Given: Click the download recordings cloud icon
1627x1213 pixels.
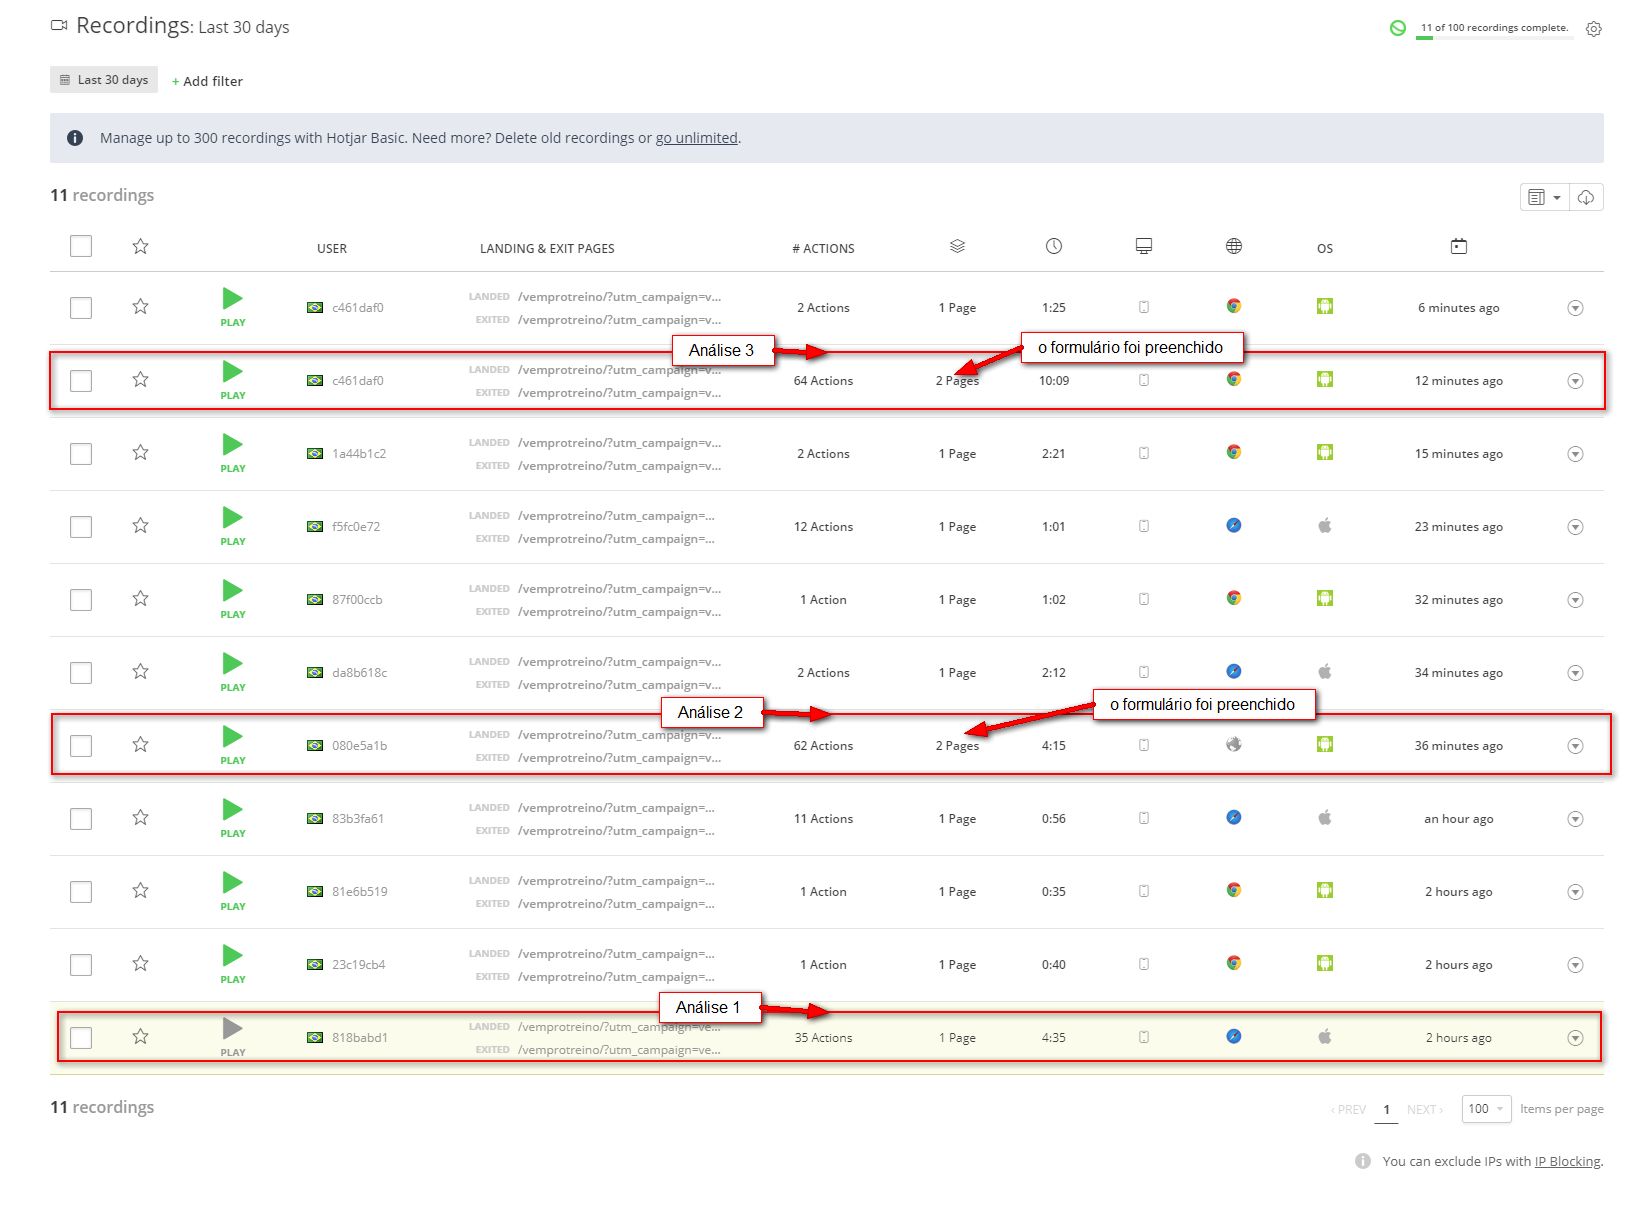Looking at the screenshot, I should 1586,198.
